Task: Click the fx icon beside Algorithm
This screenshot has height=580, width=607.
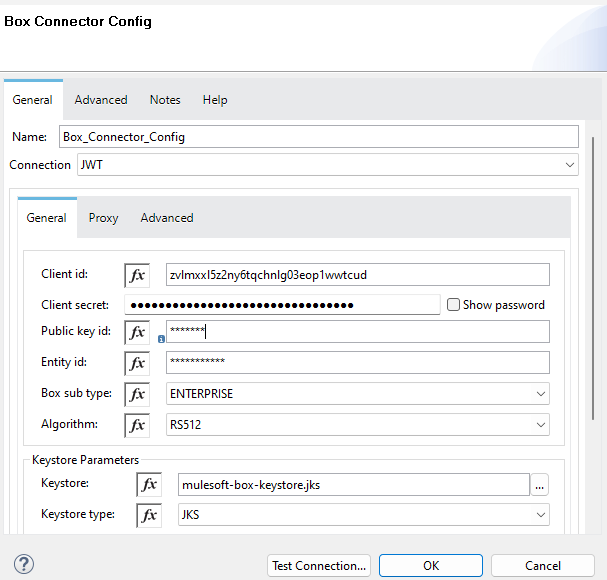Action: click(x=137, y=425)
